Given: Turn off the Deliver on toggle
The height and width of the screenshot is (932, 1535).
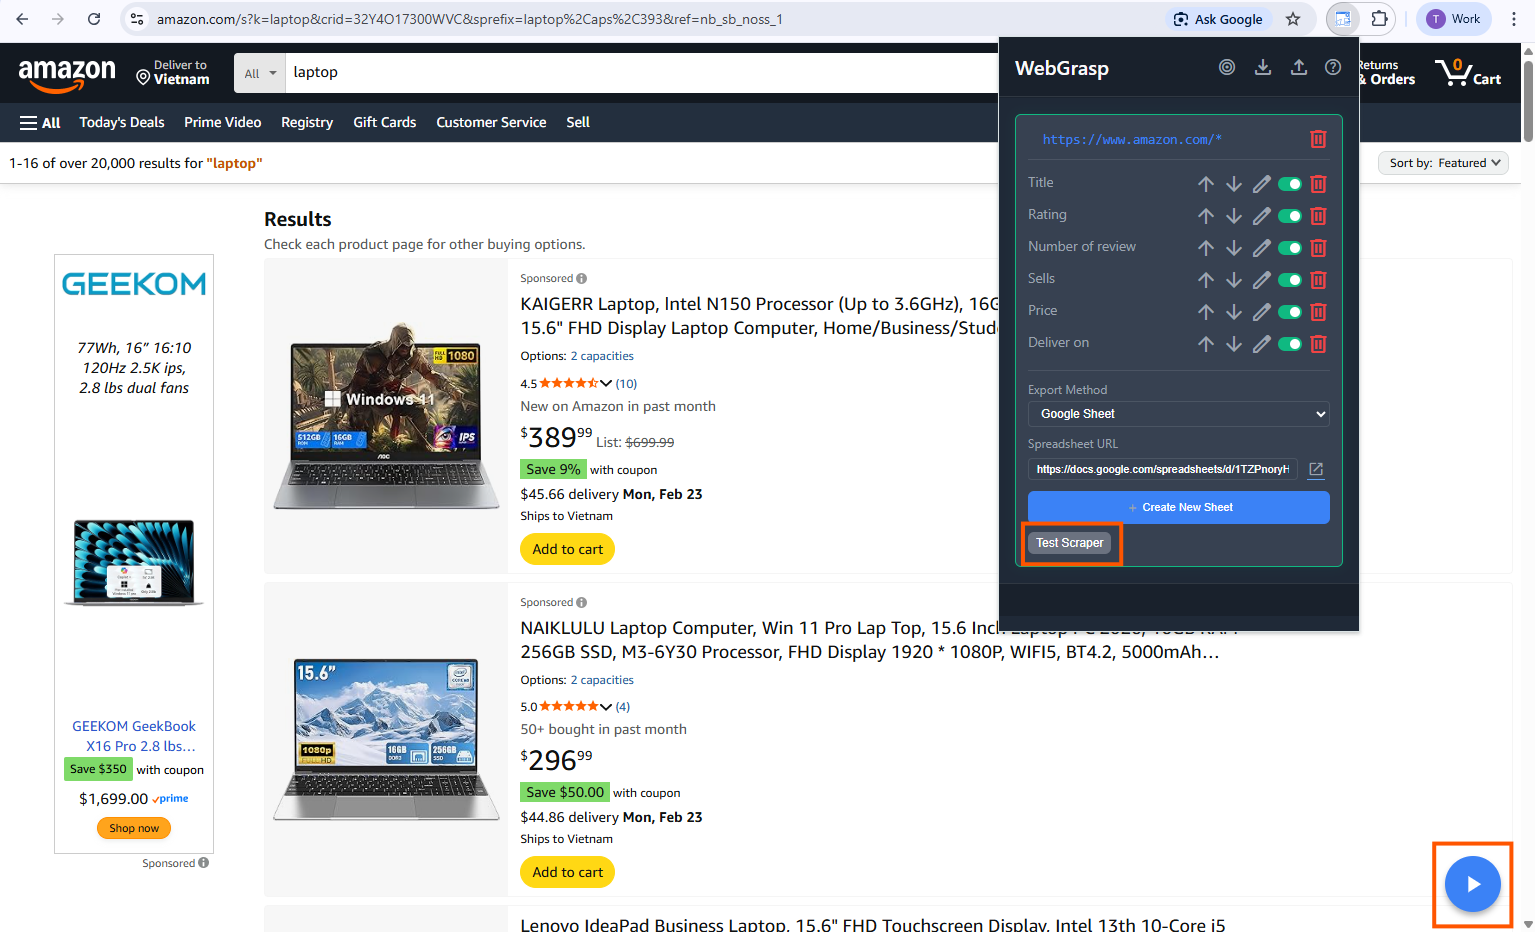Looking at the screenshot, I should point(1290,344).
